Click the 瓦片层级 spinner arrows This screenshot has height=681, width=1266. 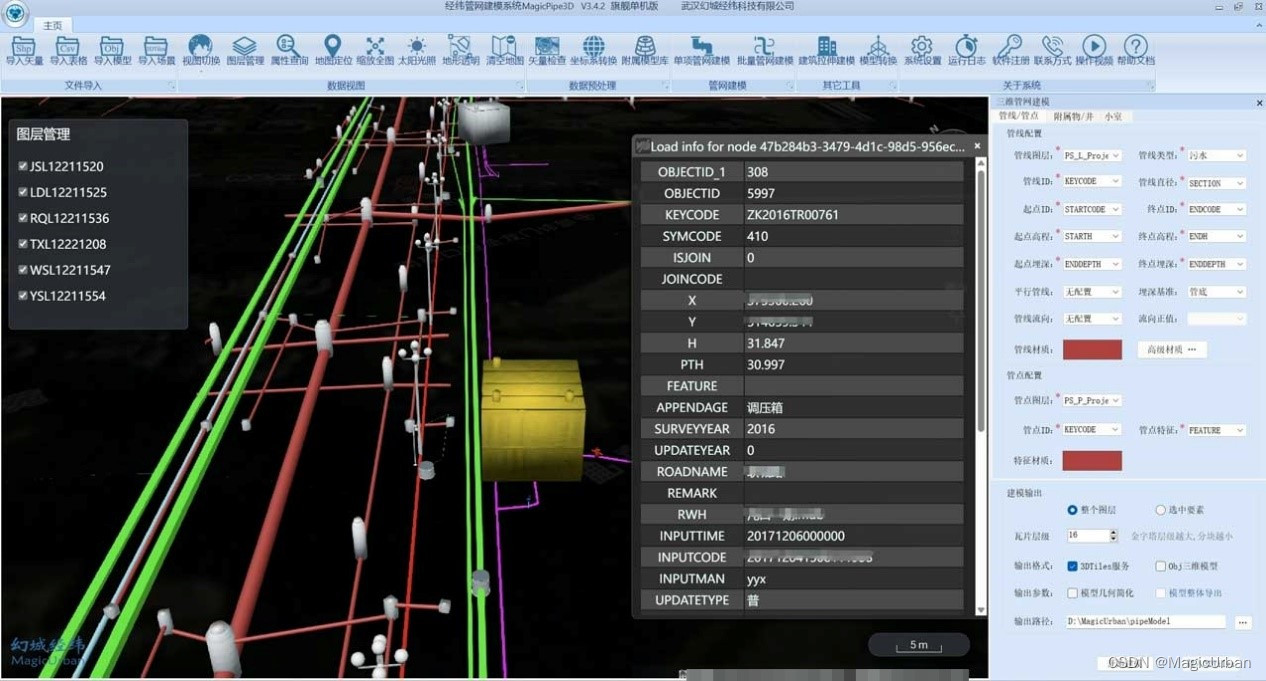click(1111, 536)
